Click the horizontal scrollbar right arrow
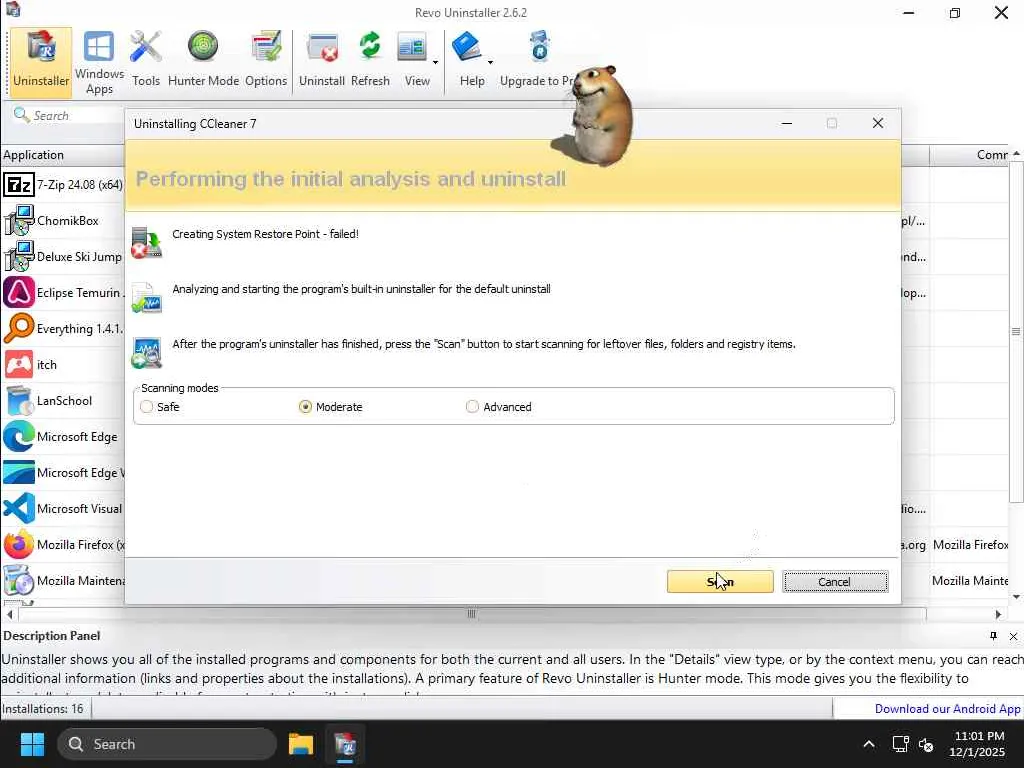This screenshot has width=1024, height=768. point(999,614)
